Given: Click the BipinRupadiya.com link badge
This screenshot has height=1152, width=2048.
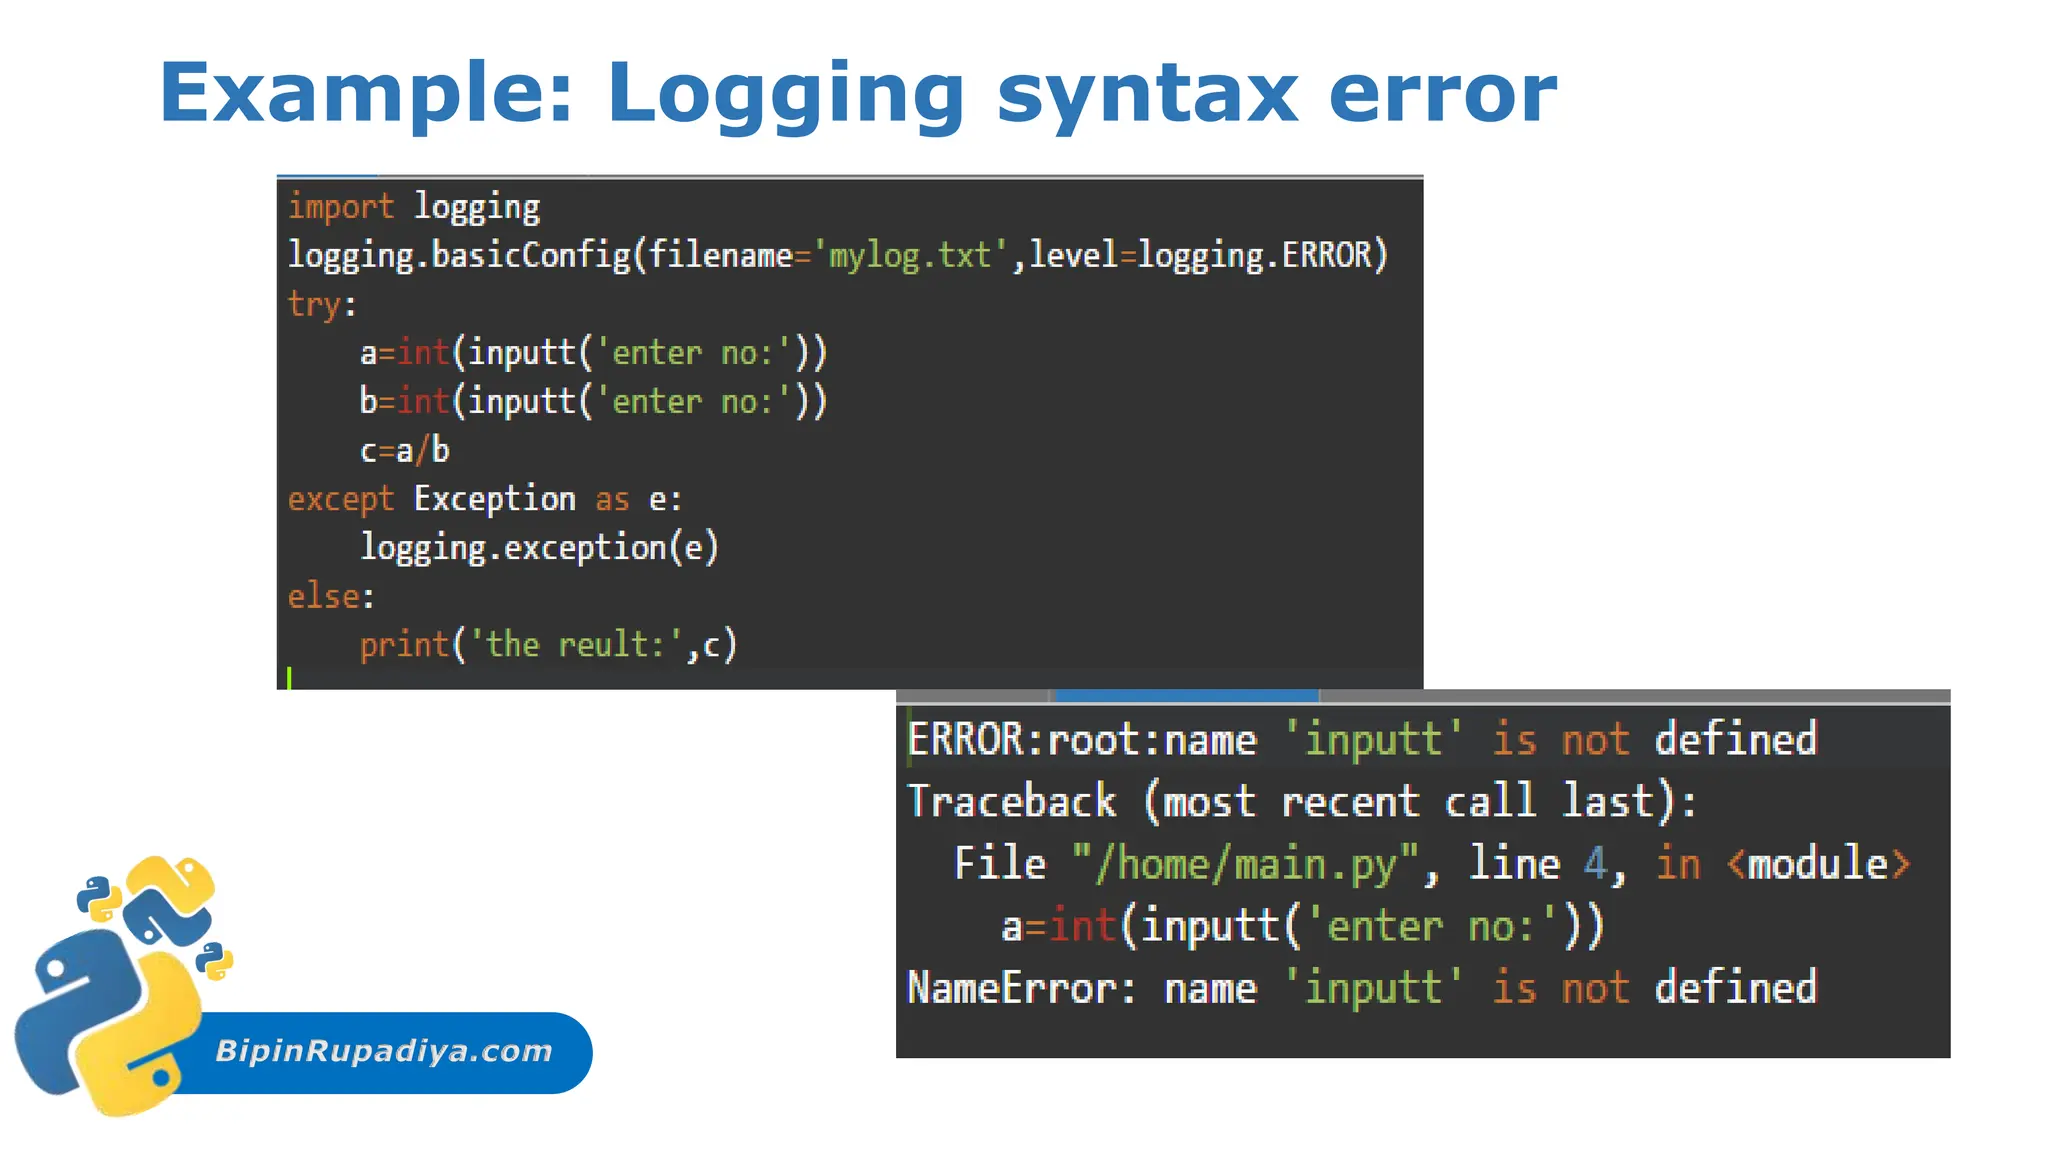Looking at the screenshot, I should coord(385,1052).
